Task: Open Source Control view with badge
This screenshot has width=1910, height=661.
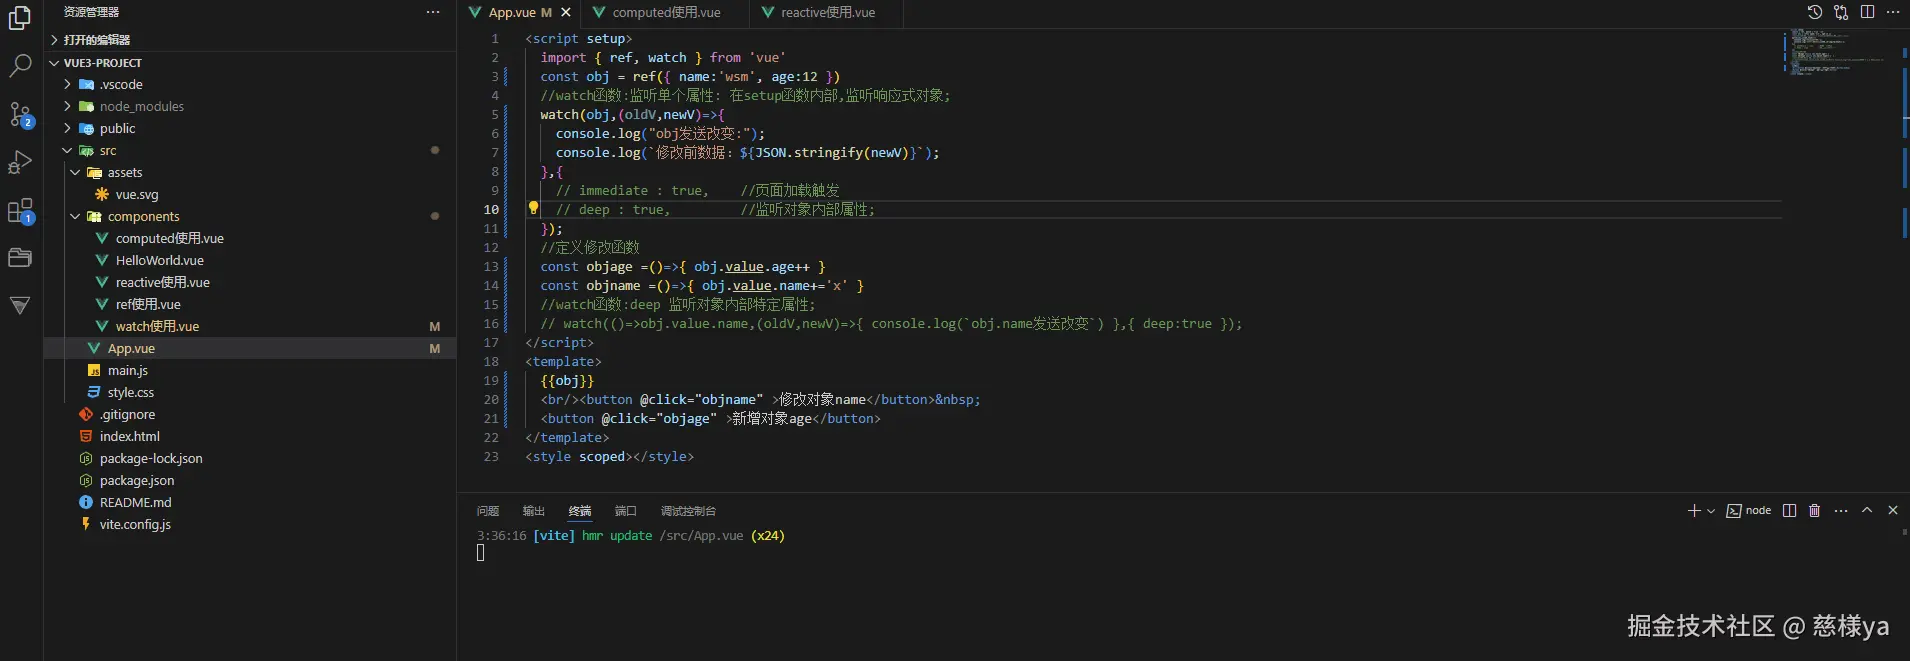Action: click(x=19, y=115)
